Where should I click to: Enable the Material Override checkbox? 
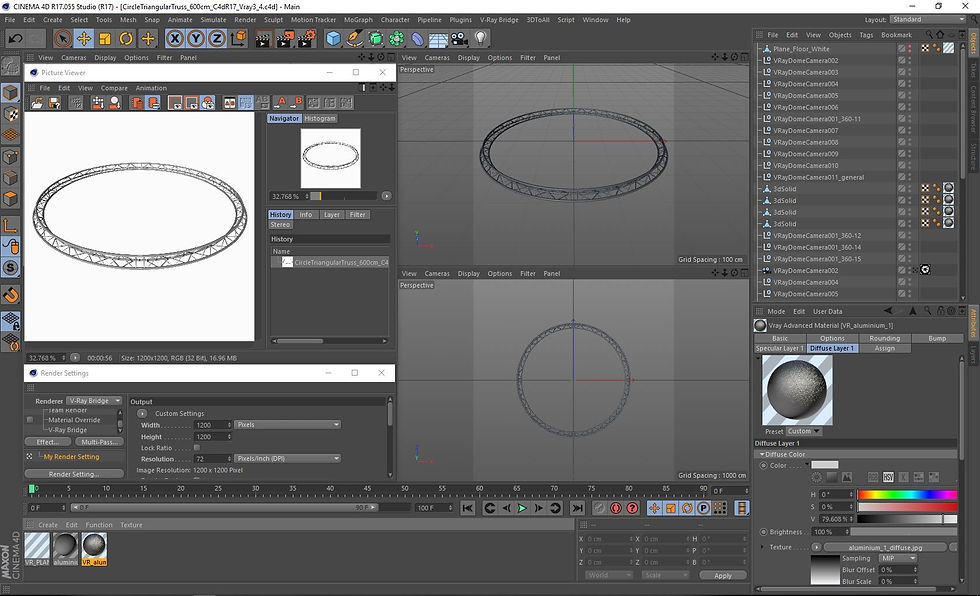pos(30,420)
